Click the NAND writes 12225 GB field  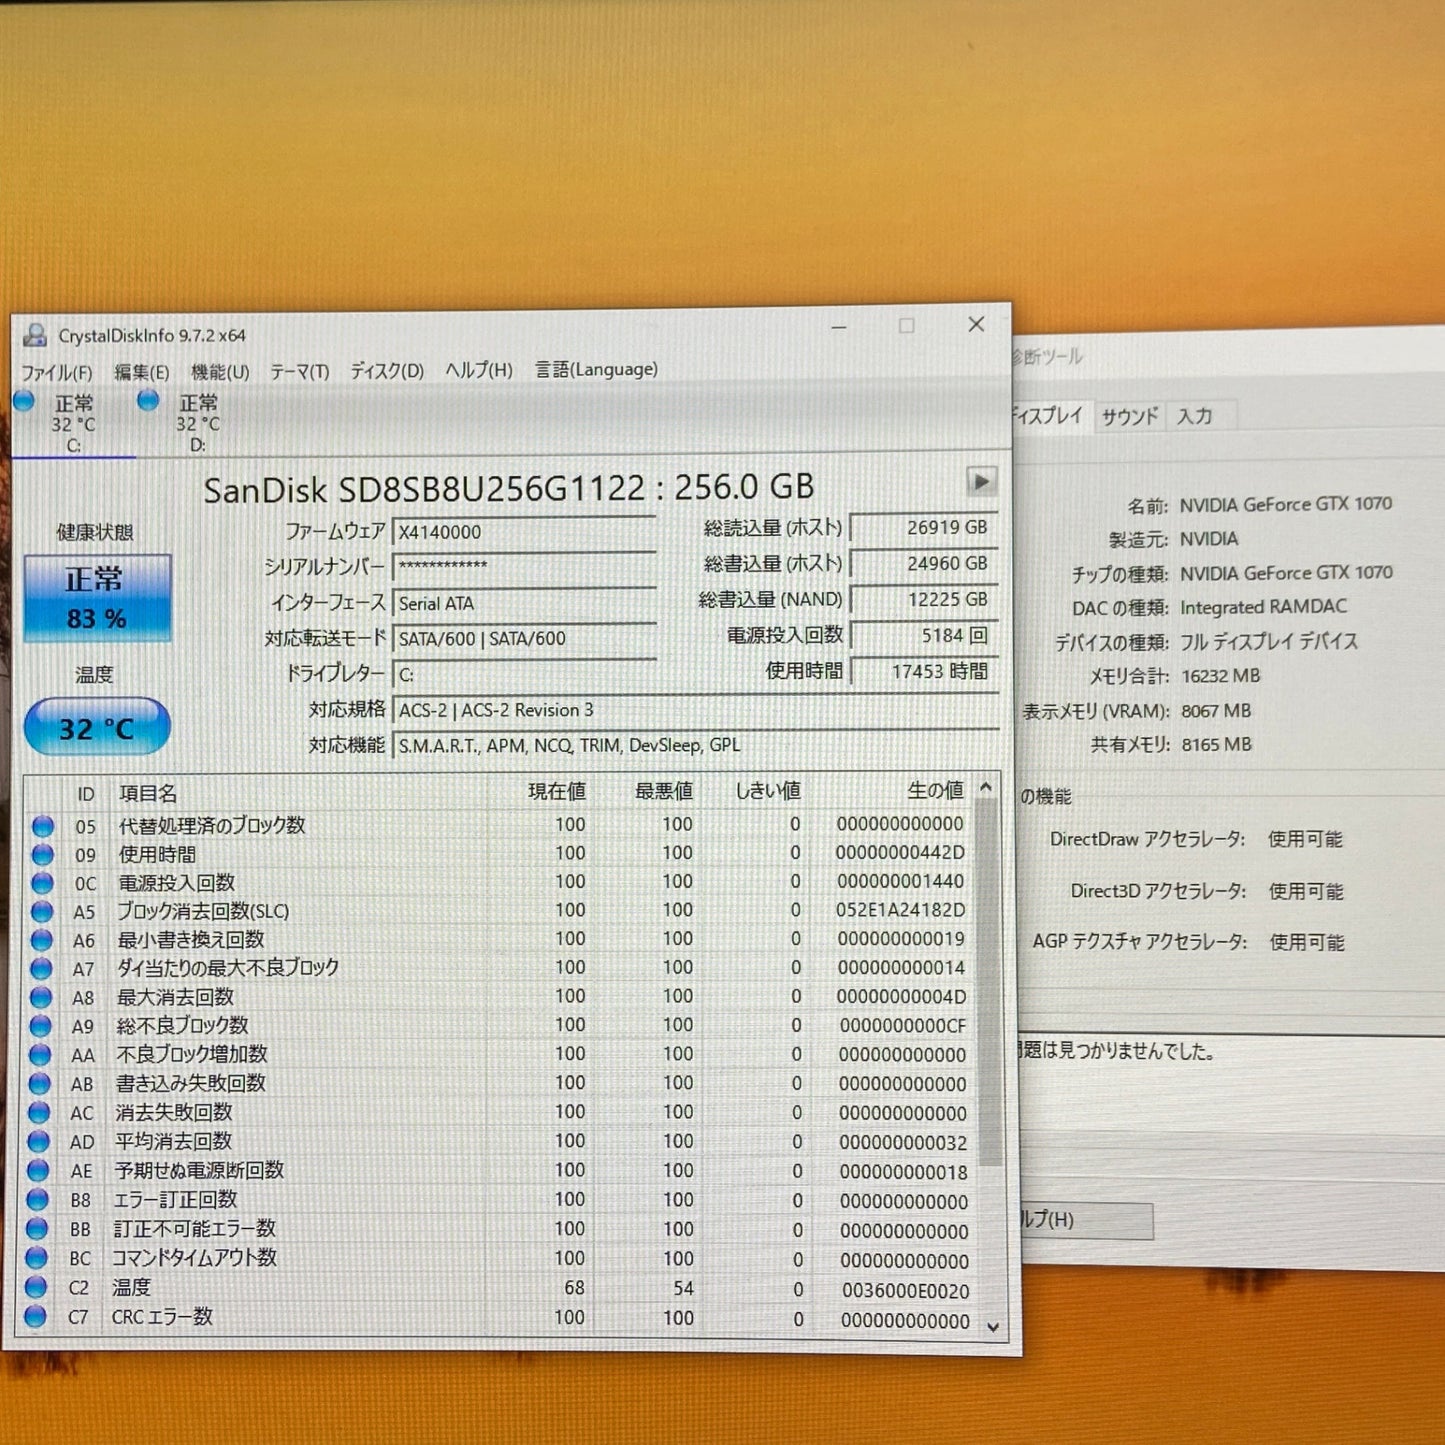[923, 600]
